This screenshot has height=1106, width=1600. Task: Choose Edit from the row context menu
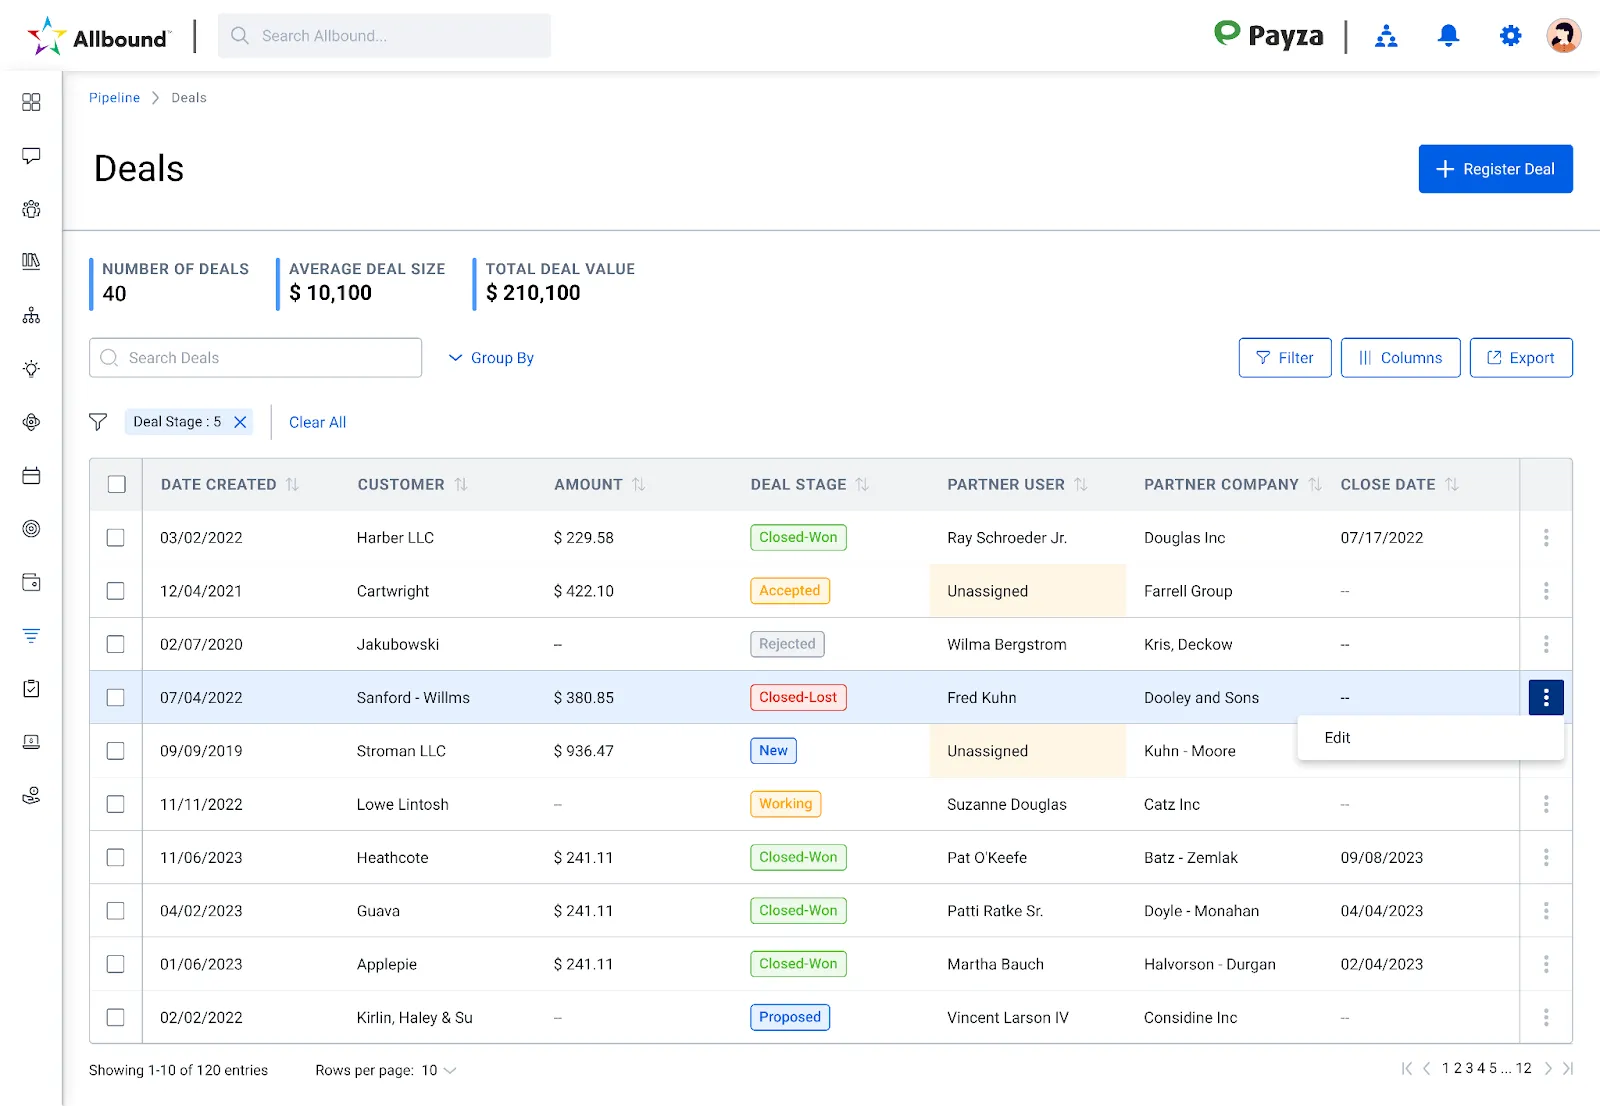coord(1431,738)
